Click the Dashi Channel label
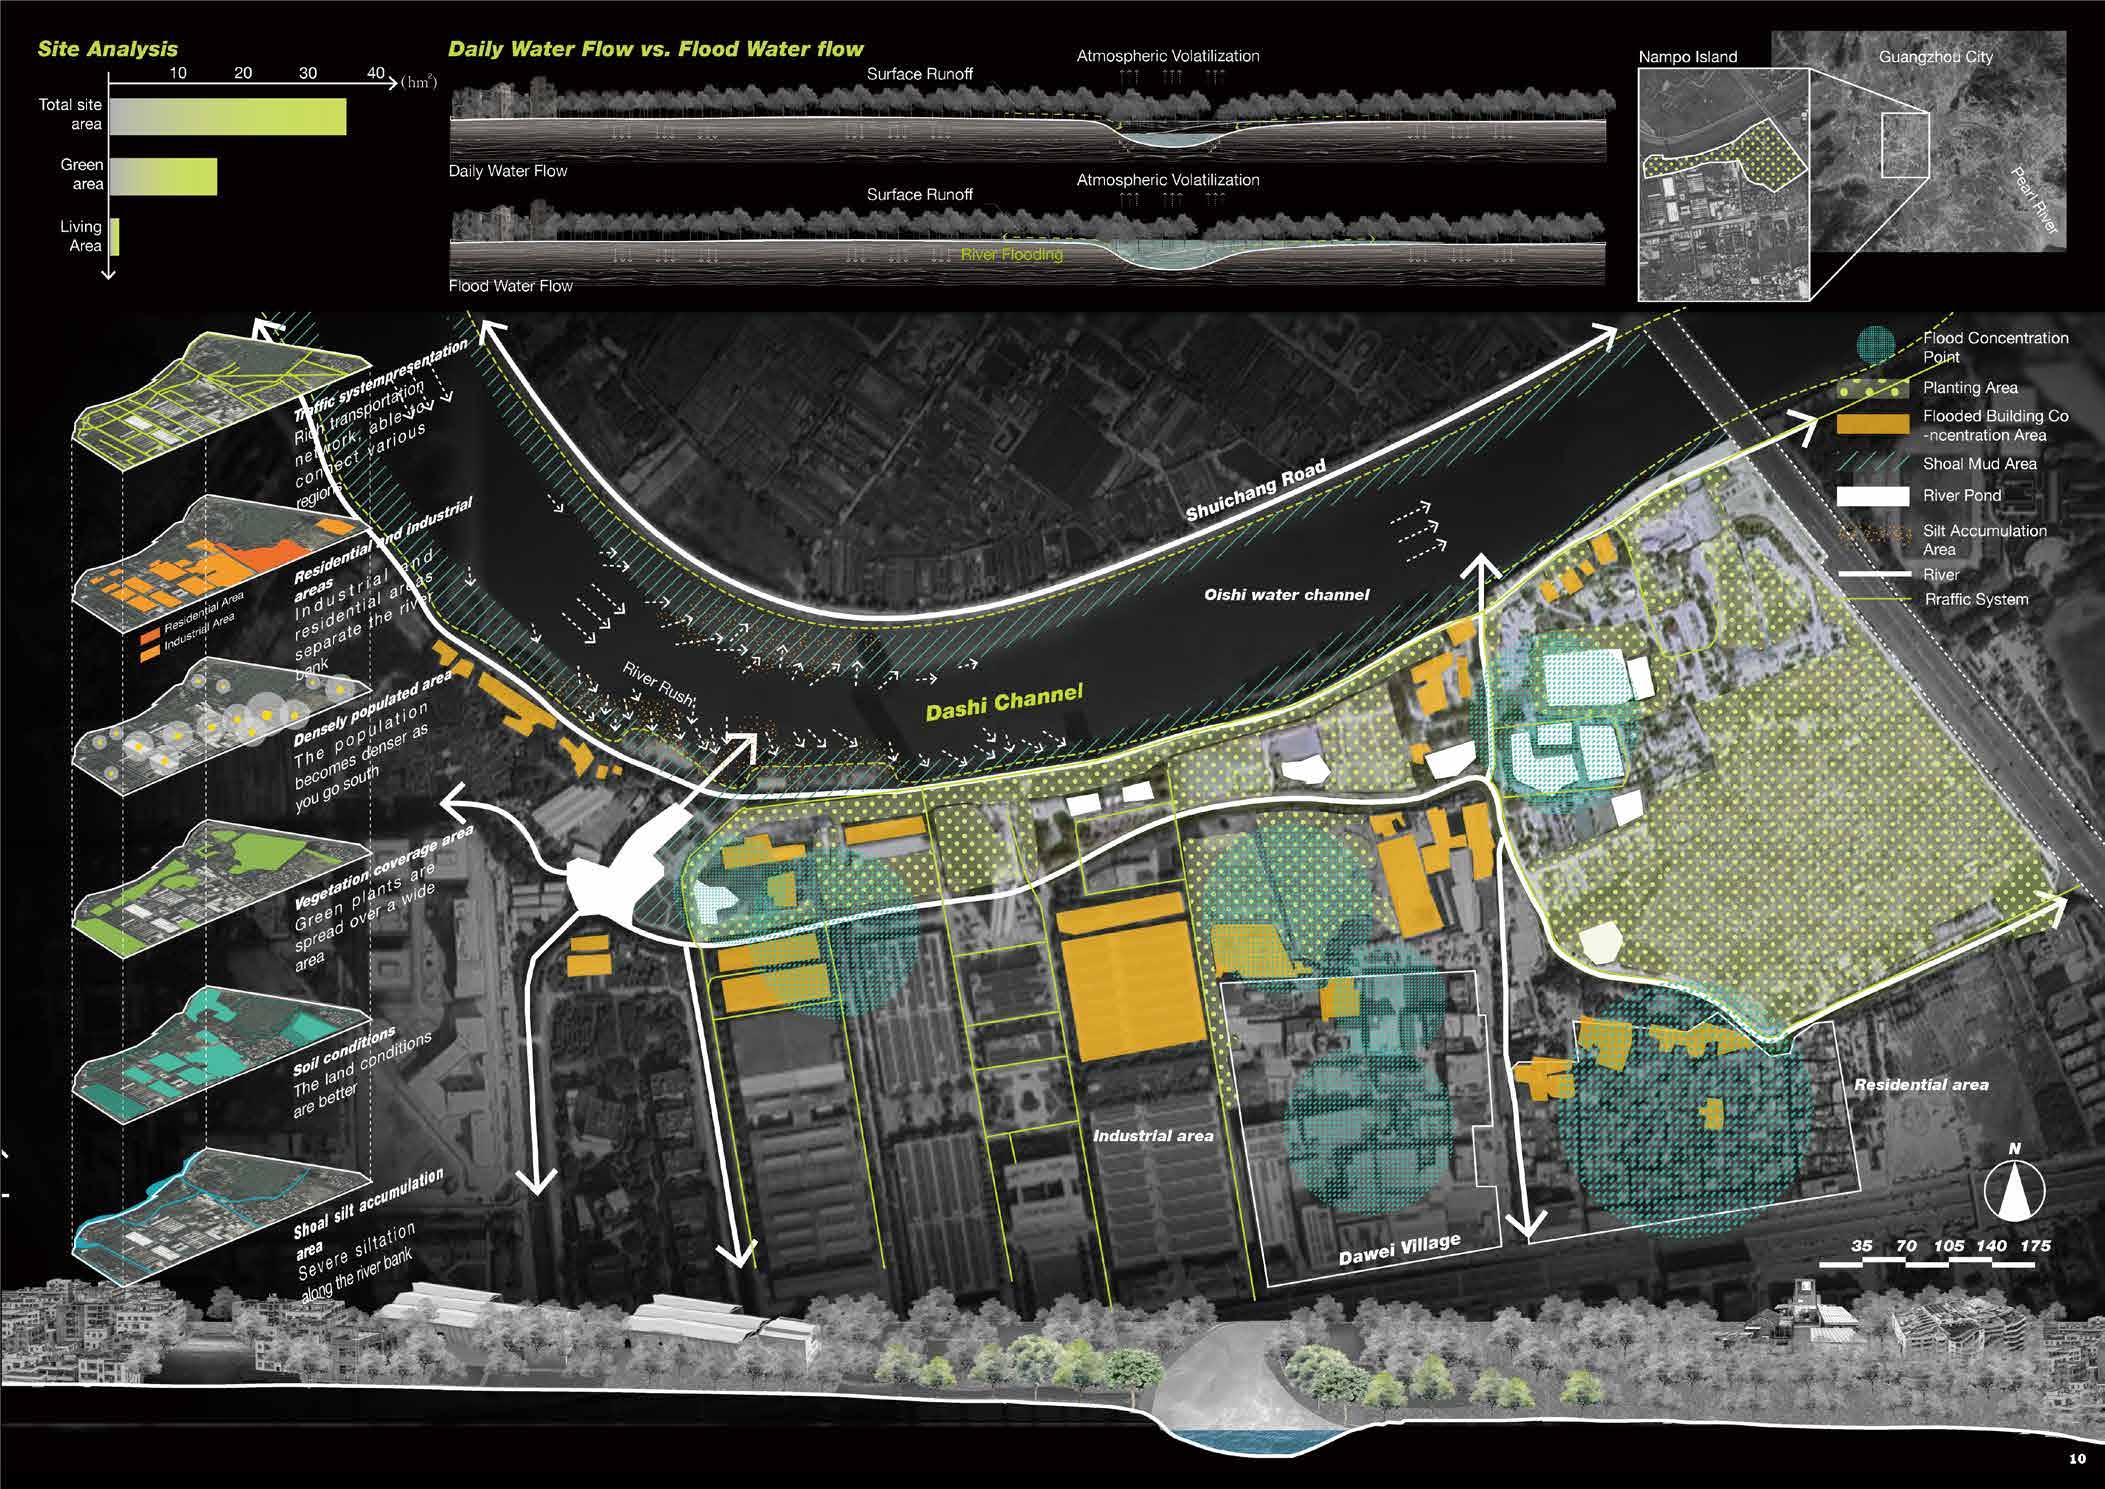Image resolution: width=2105 pixels, height=1489 pixels. (1003, 703)
